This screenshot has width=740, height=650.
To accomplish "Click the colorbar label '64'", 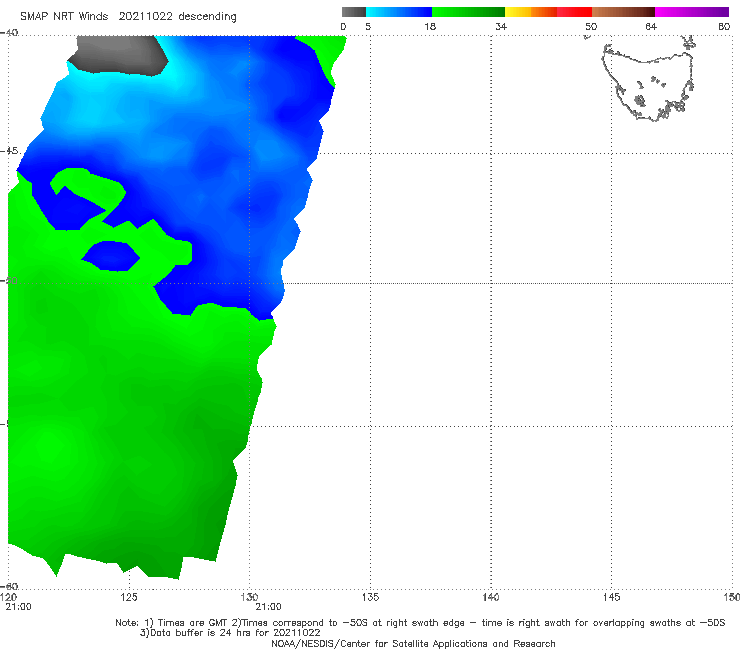I will tap(651, 26).
